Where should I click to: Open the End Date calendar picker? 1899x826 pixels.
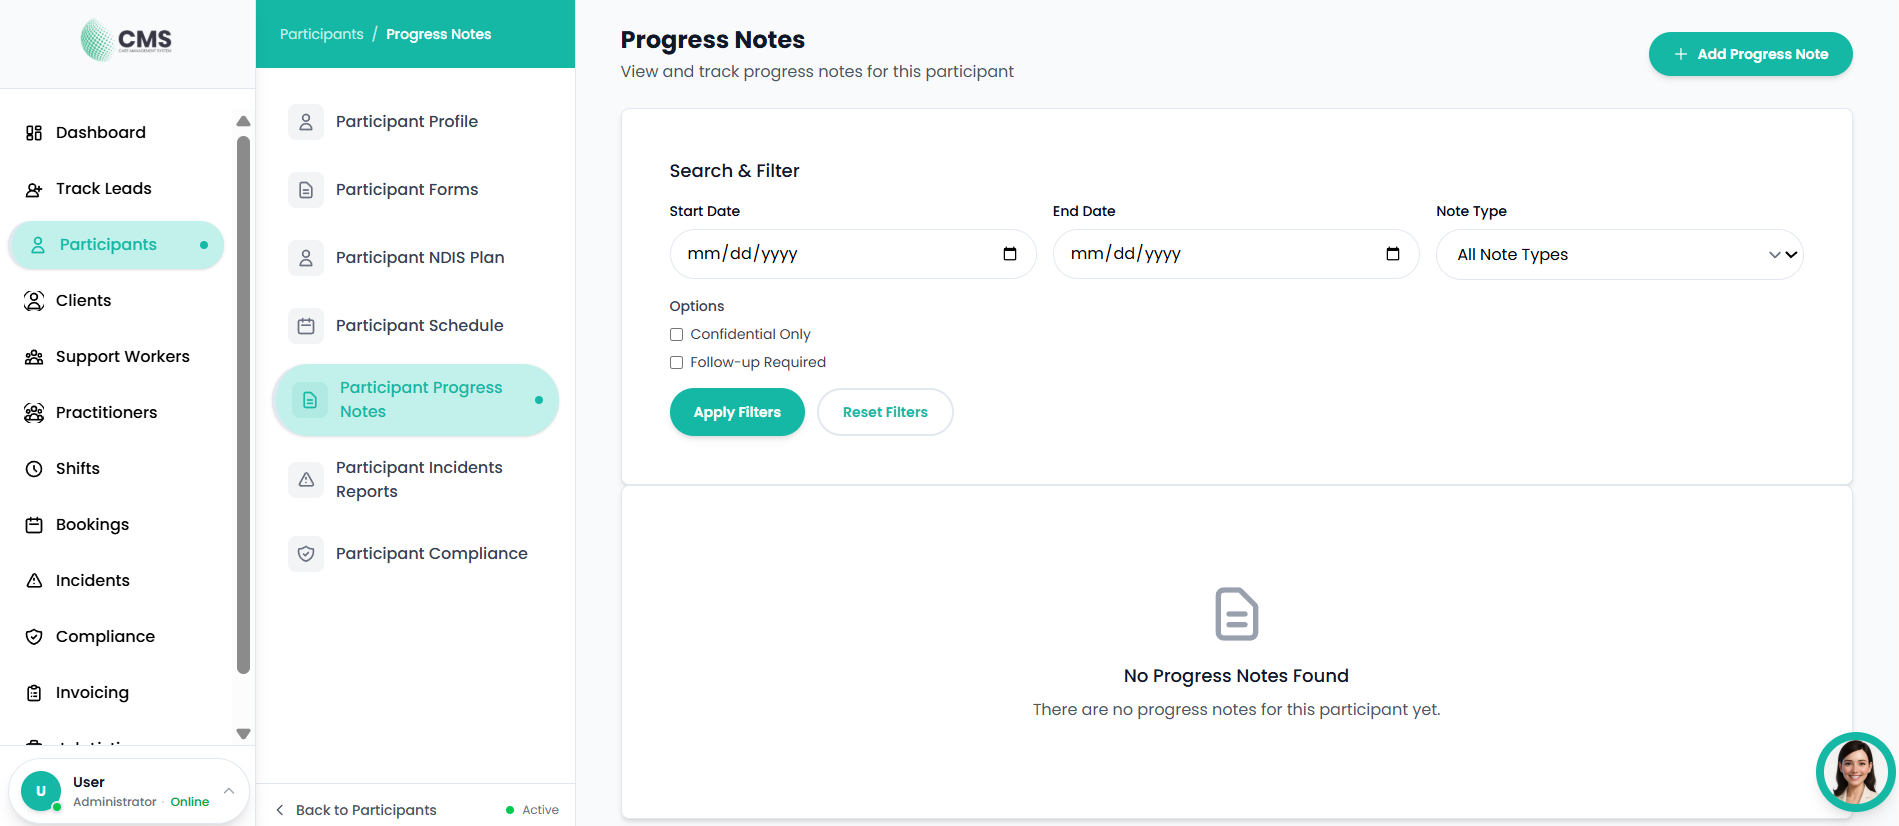1393,254
